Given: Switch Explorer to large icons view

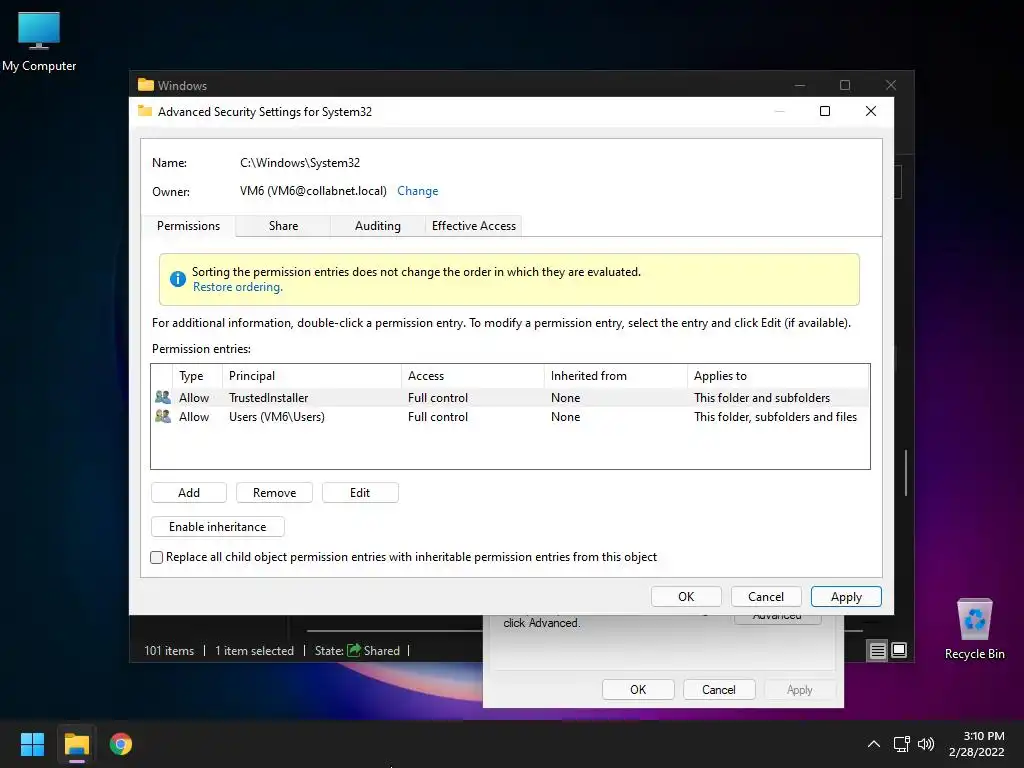Looking at the screenshot, I should point(899,650).
